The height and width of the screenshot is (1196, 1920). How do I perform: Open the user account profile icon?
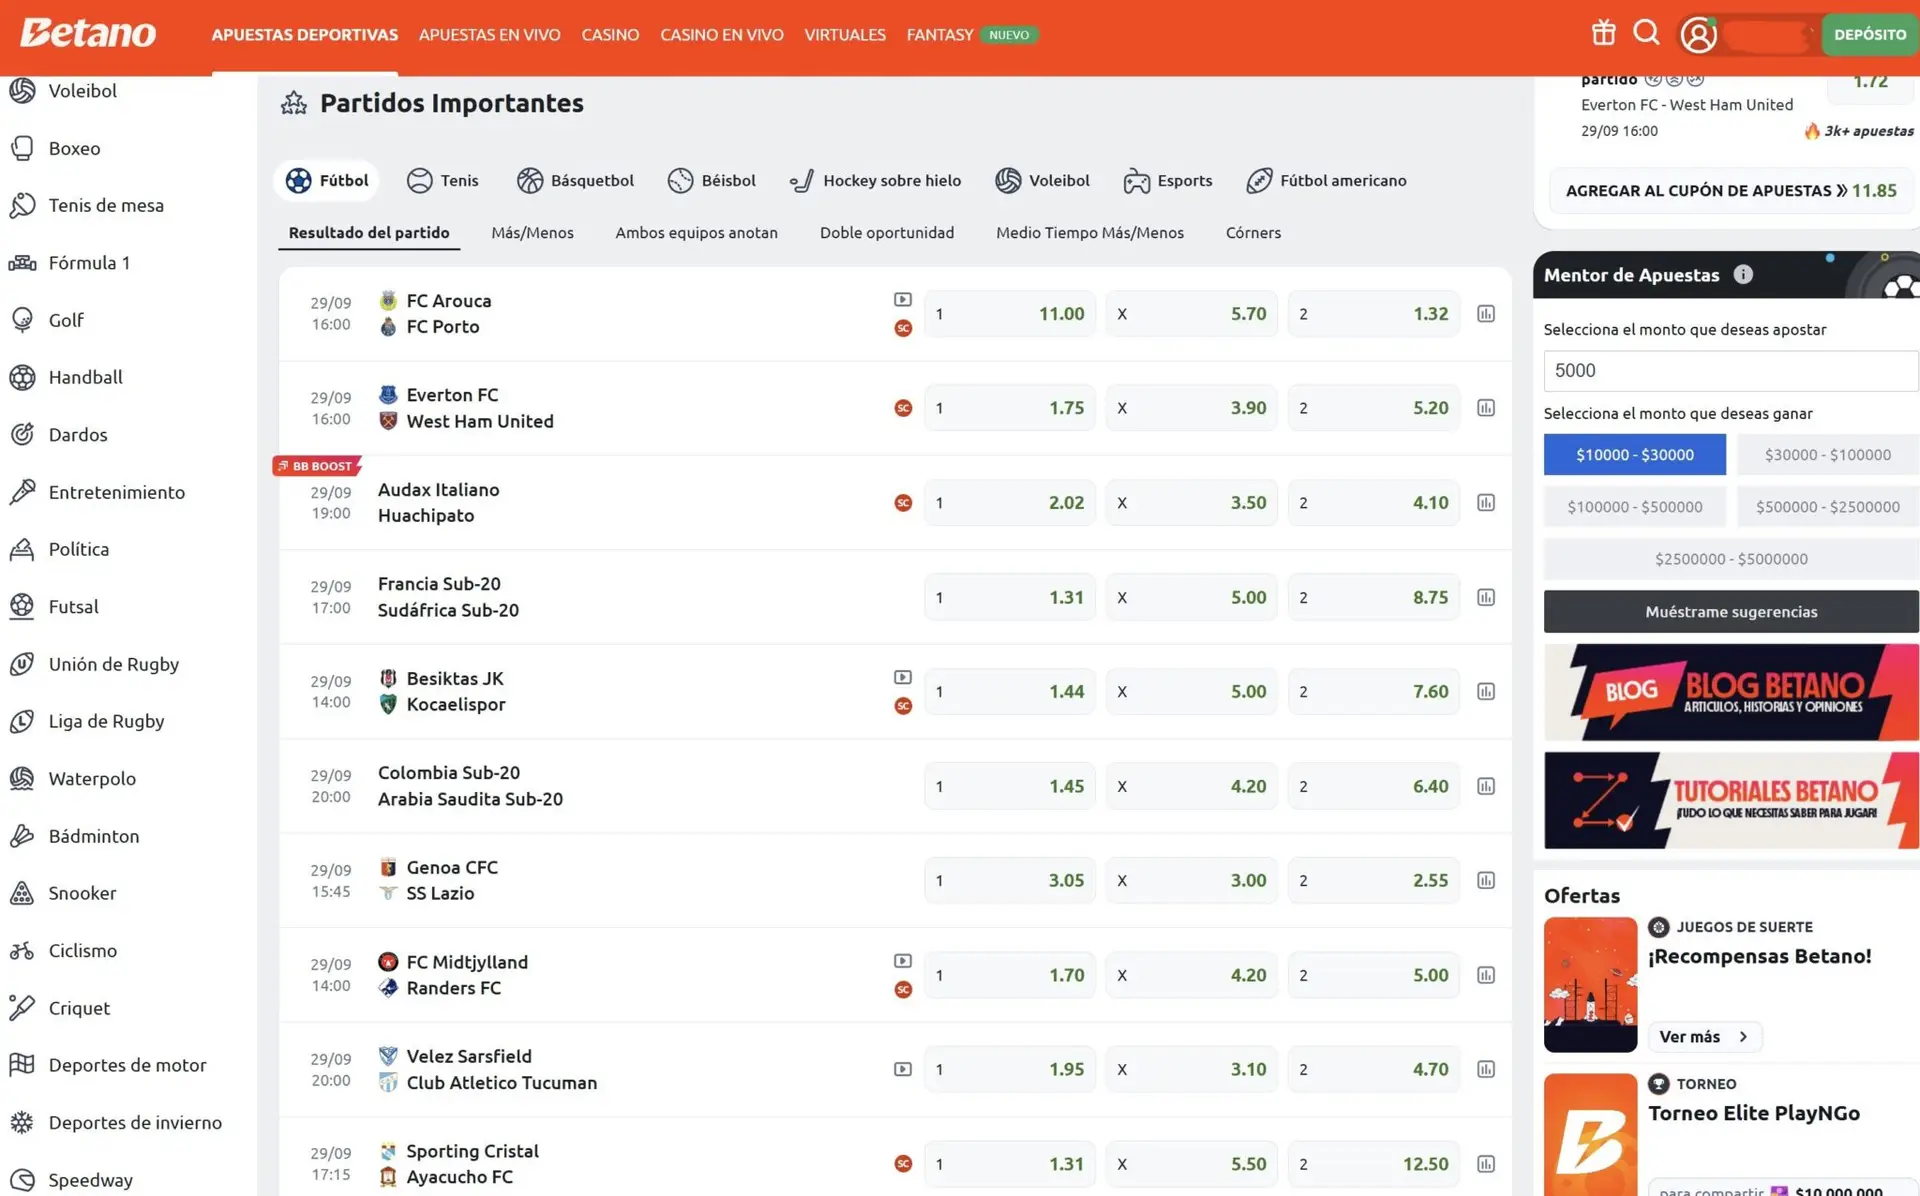[1698, 35]
